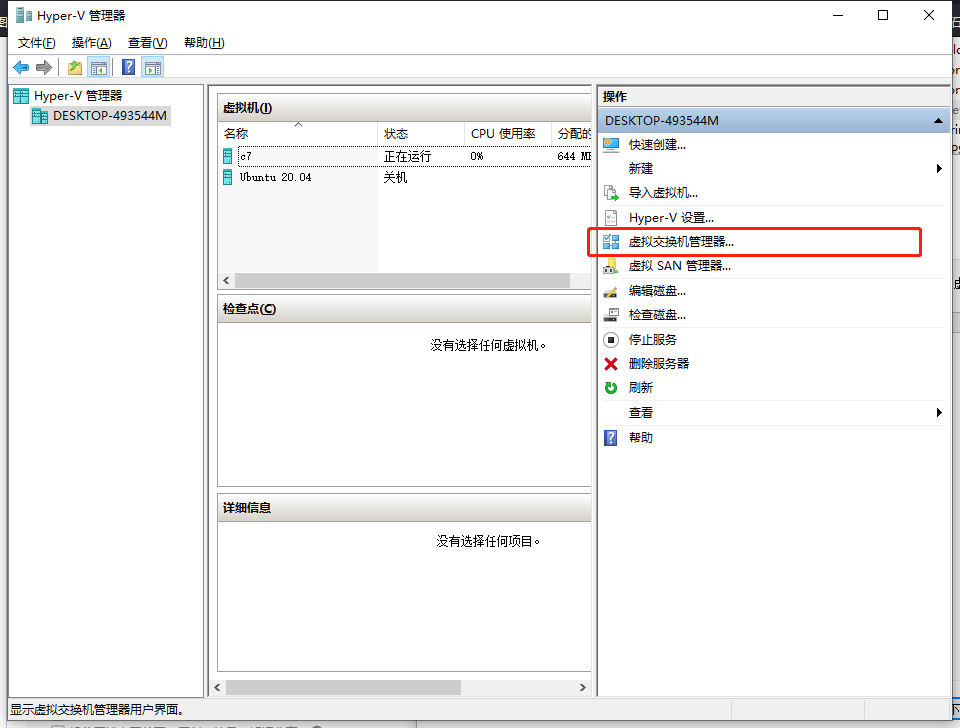960x728 pixels.
Task: Click the DESKTOP-493544M server icon in tree
Action: tap(40, 116)
